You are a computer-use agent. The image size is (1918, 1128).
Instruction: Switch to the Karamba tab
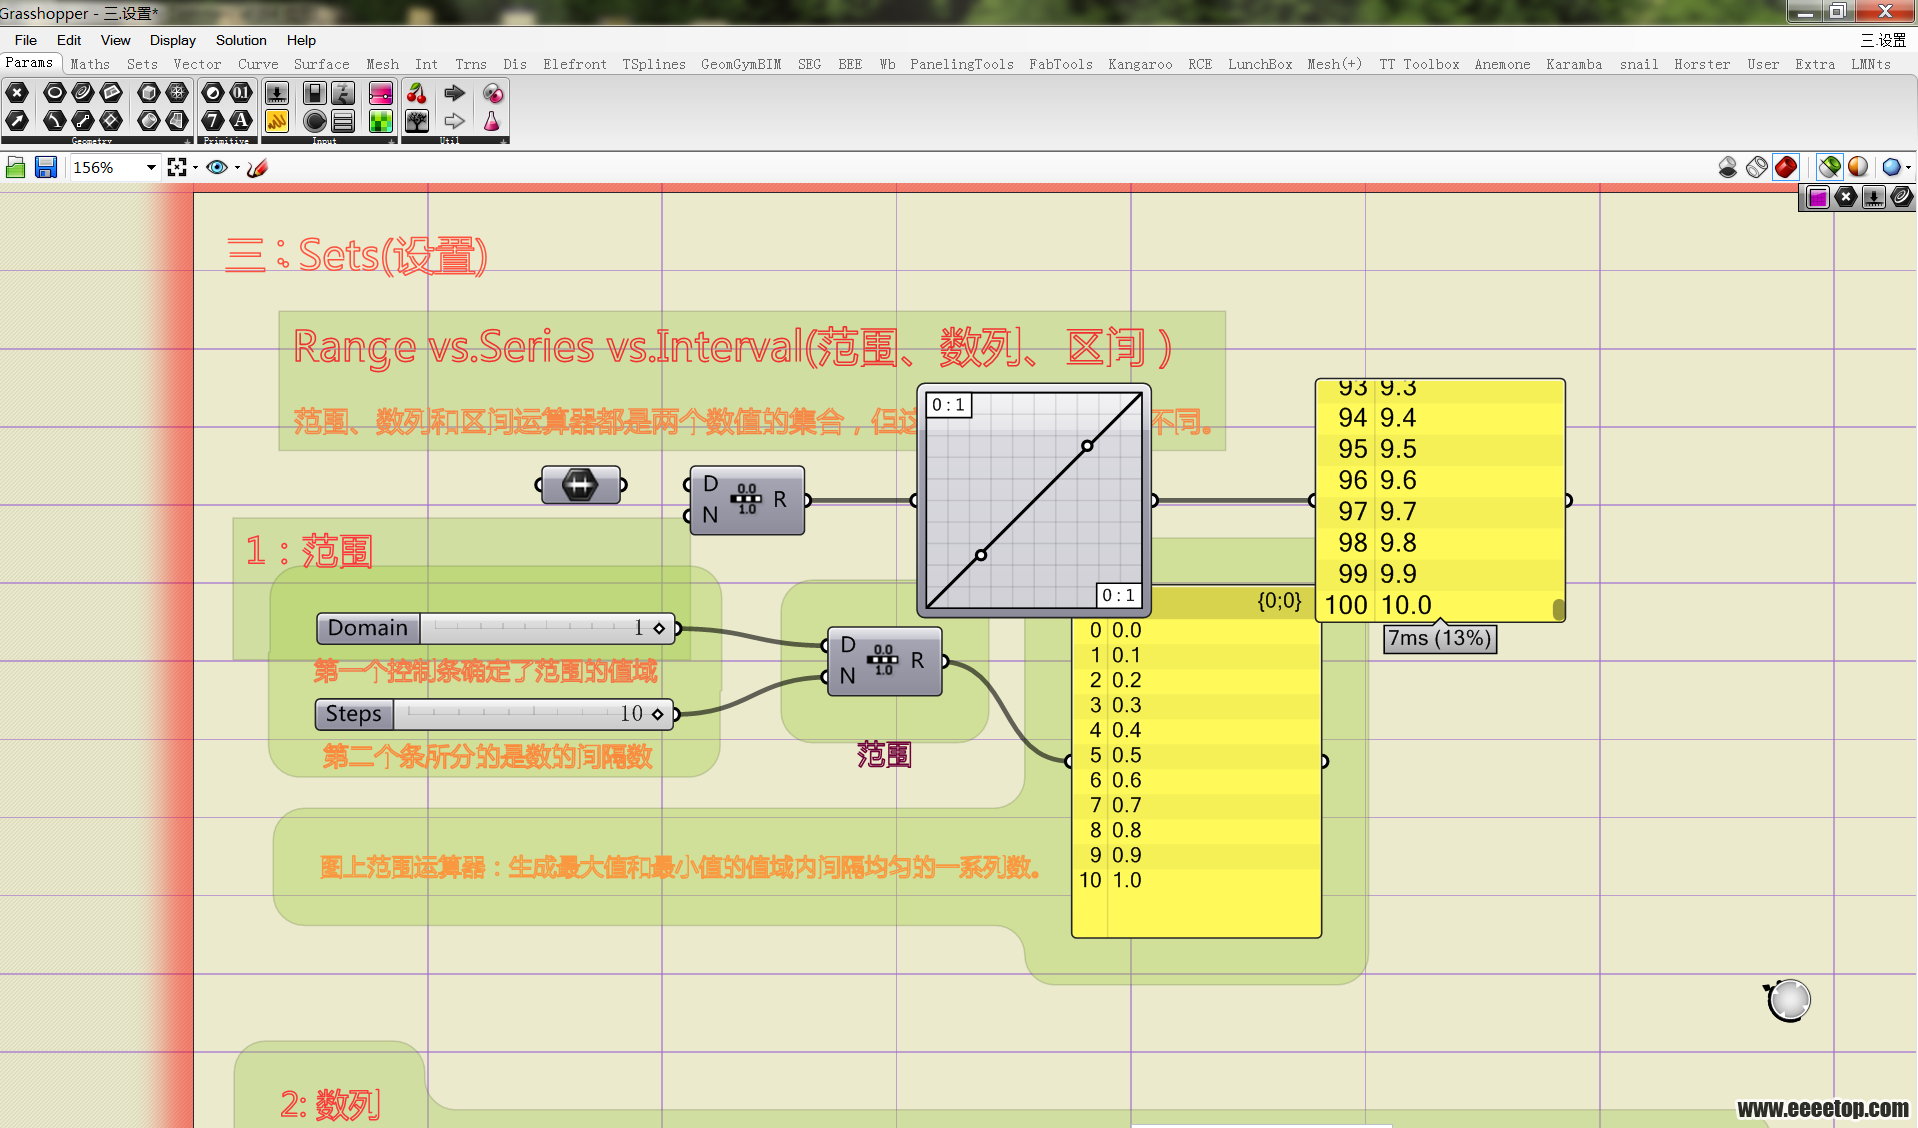click(1574, 64)
